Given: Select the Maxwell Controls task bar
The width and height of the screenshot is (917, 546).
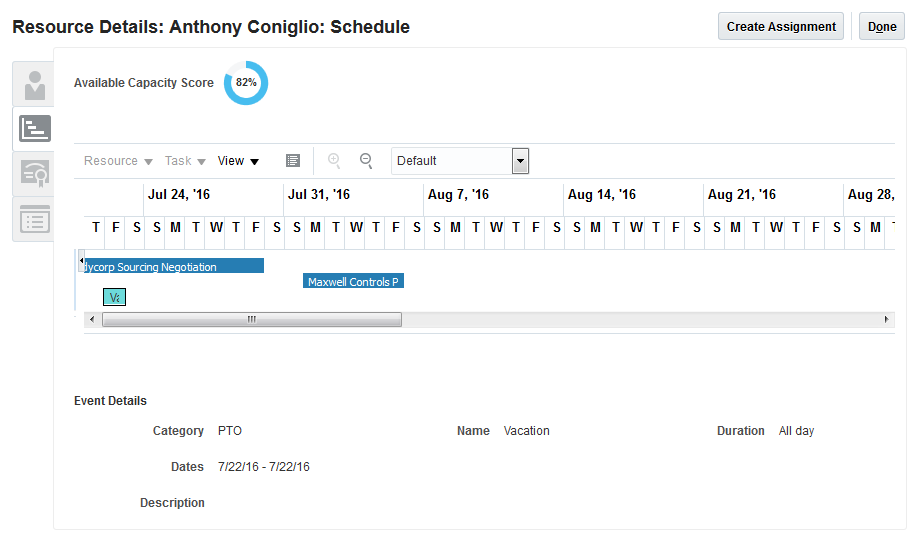Looking at the screenshot, I should pos(353,282).
